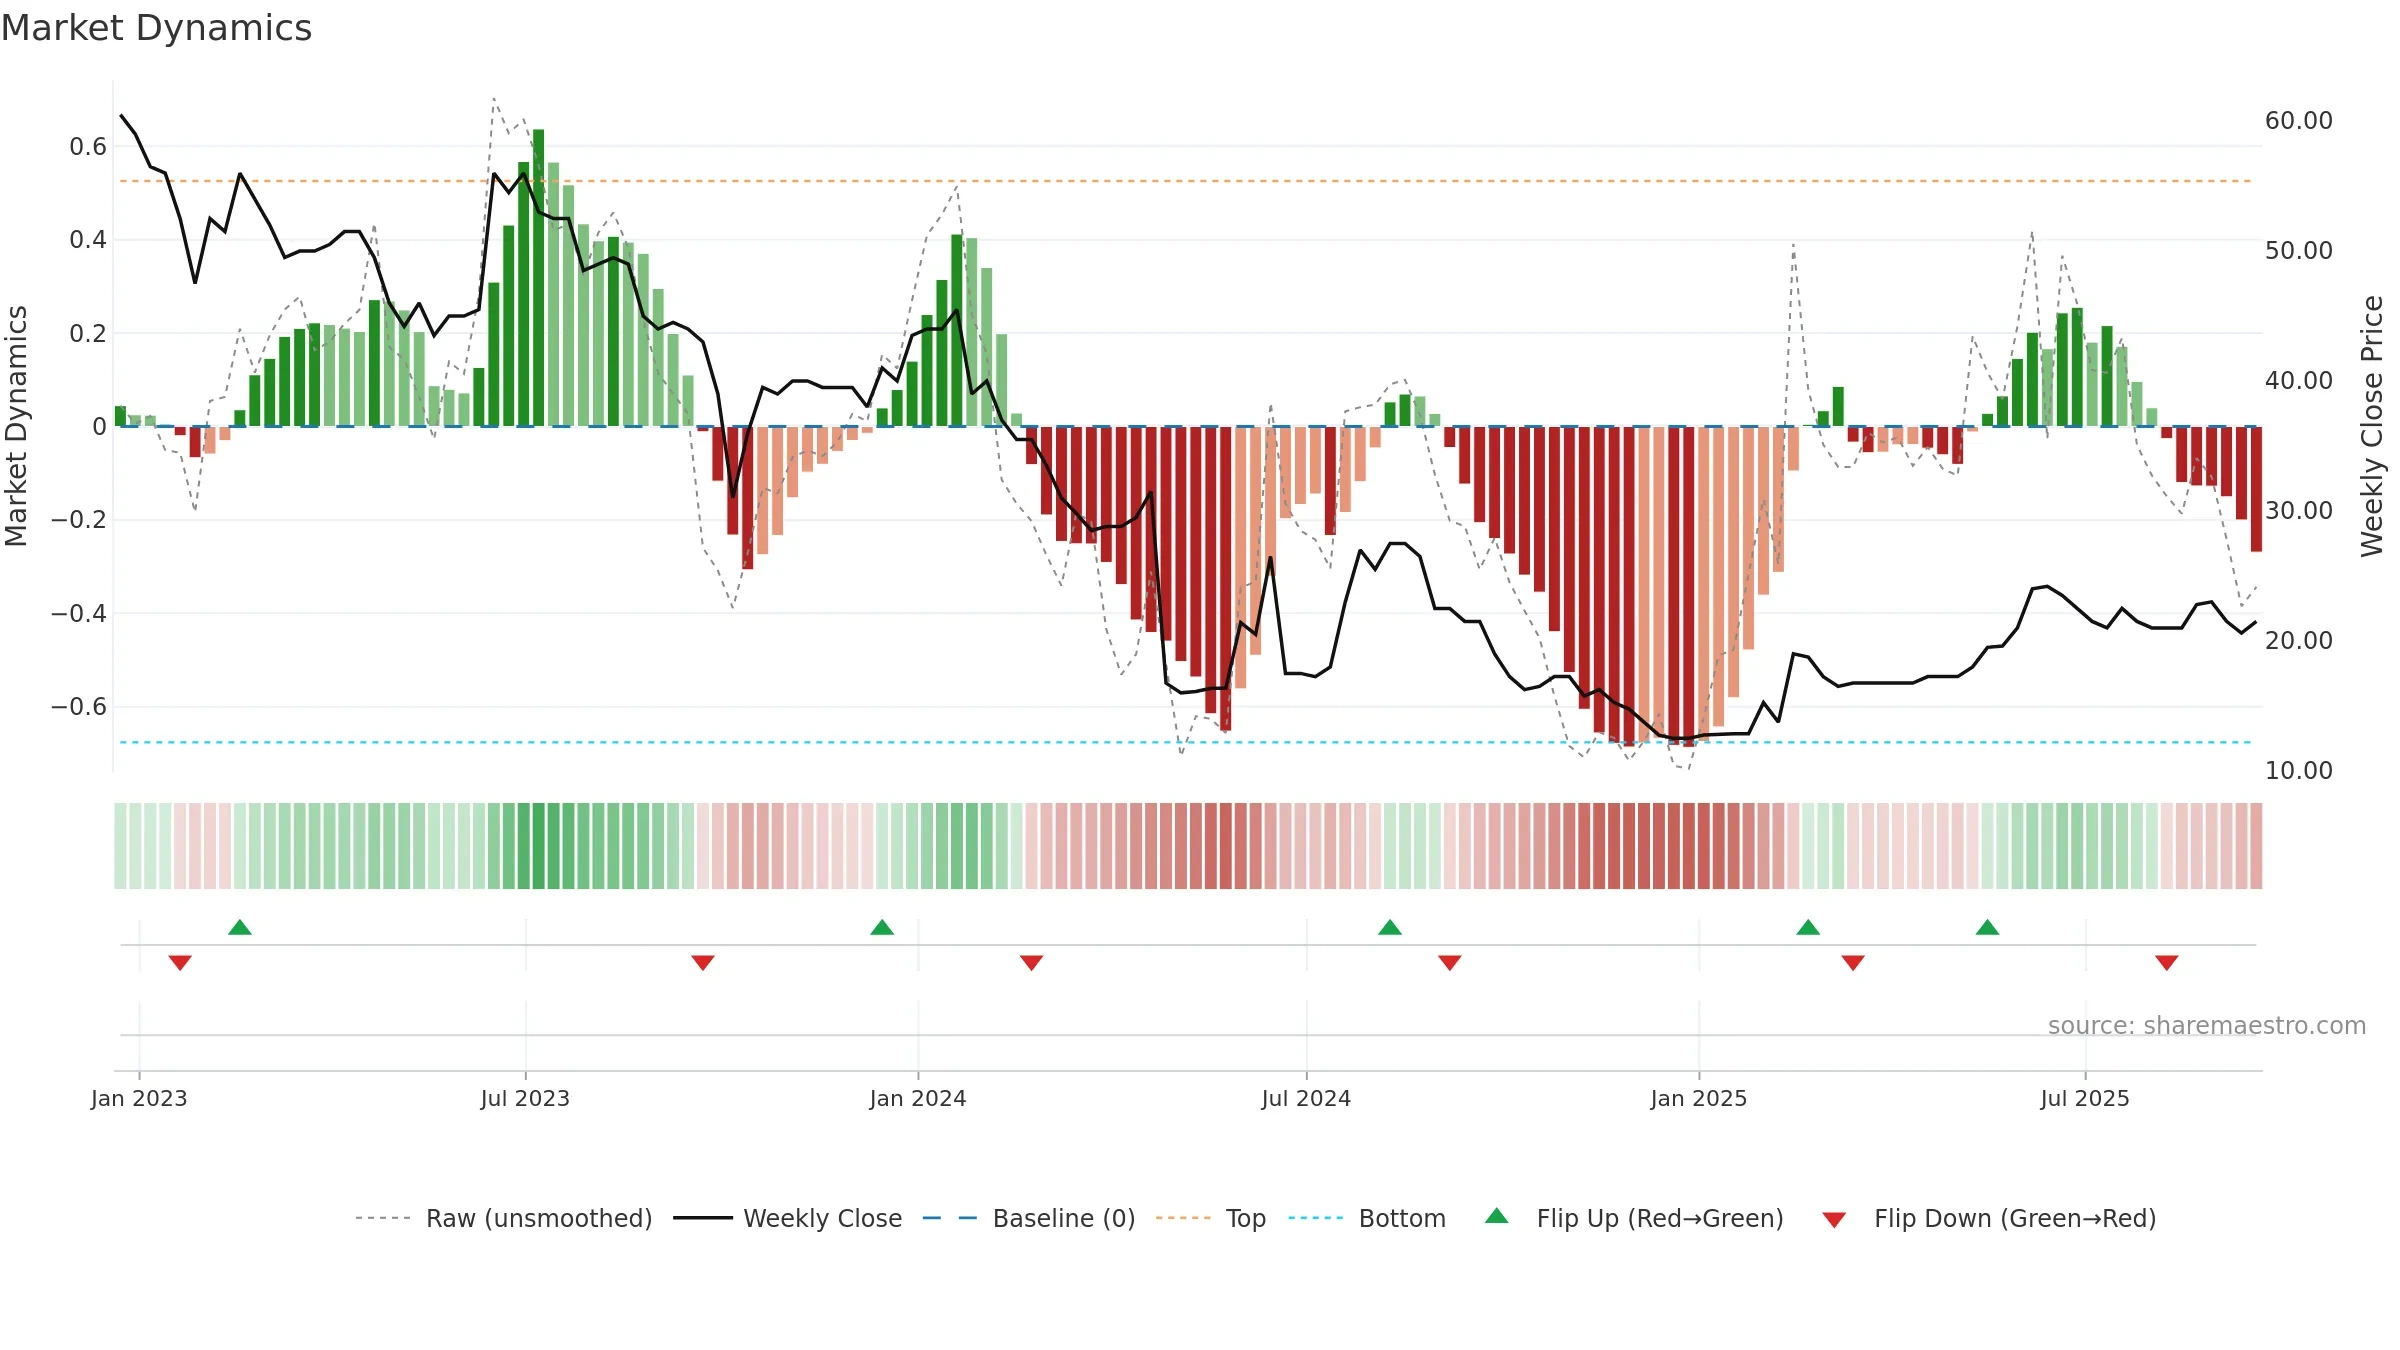Click the 0 baseline left axis tick
This screenshot has height=1350, width=2400.
[x=99, y=426]
